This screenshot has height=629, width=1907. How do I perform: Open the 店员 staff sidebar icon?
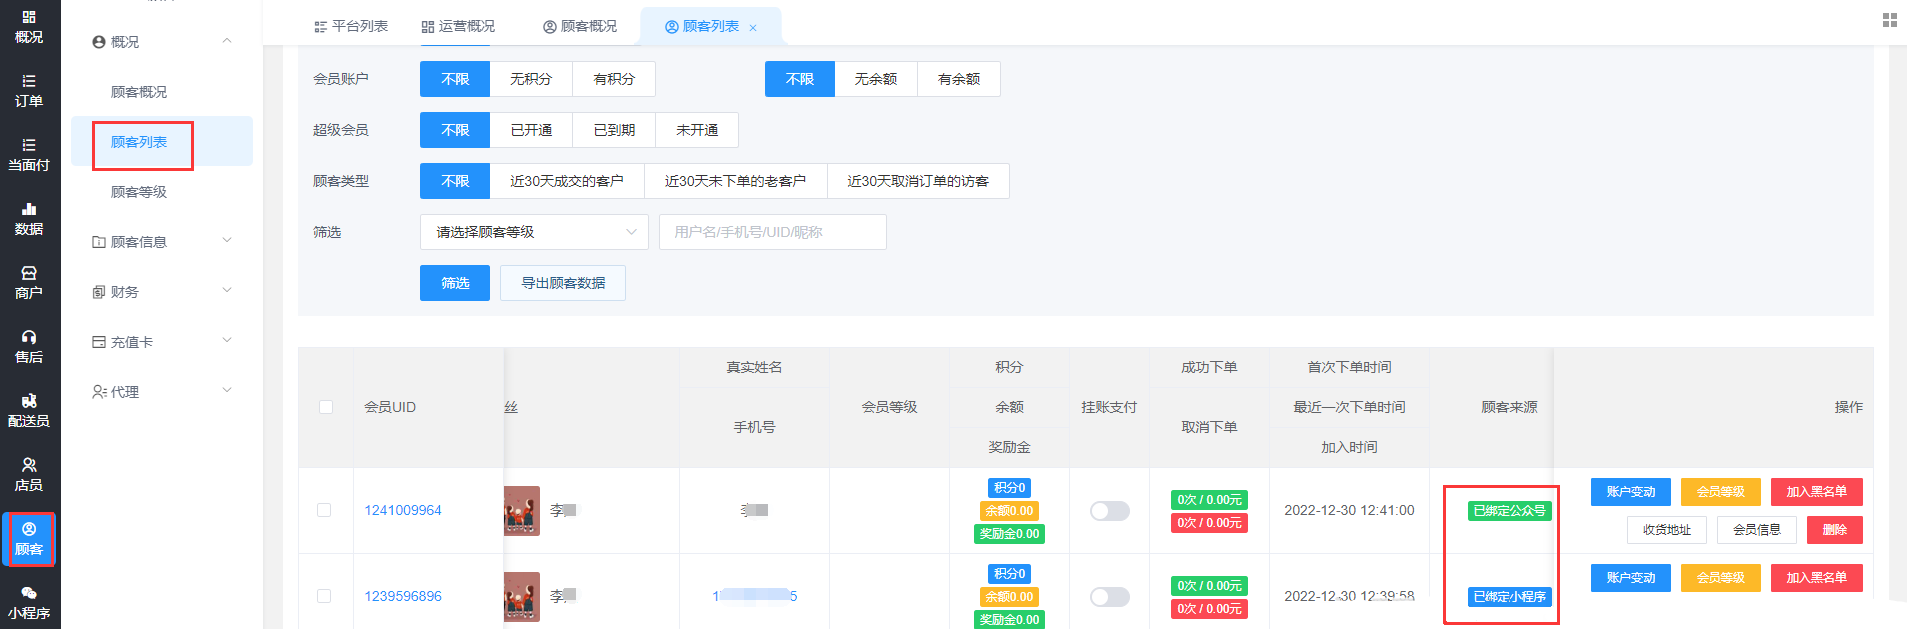[x=29, y=475]
